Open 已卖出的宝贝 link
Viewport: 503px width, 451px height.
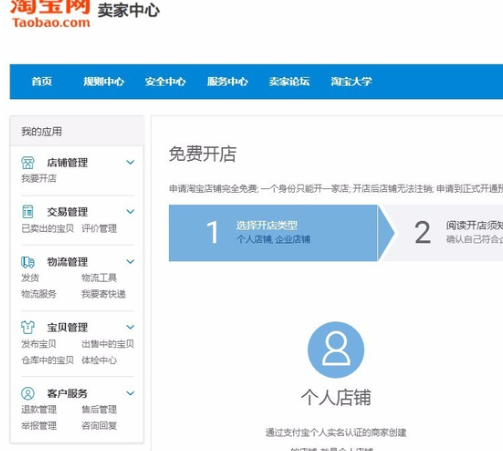pyautogui.click(x=47, y=229)
